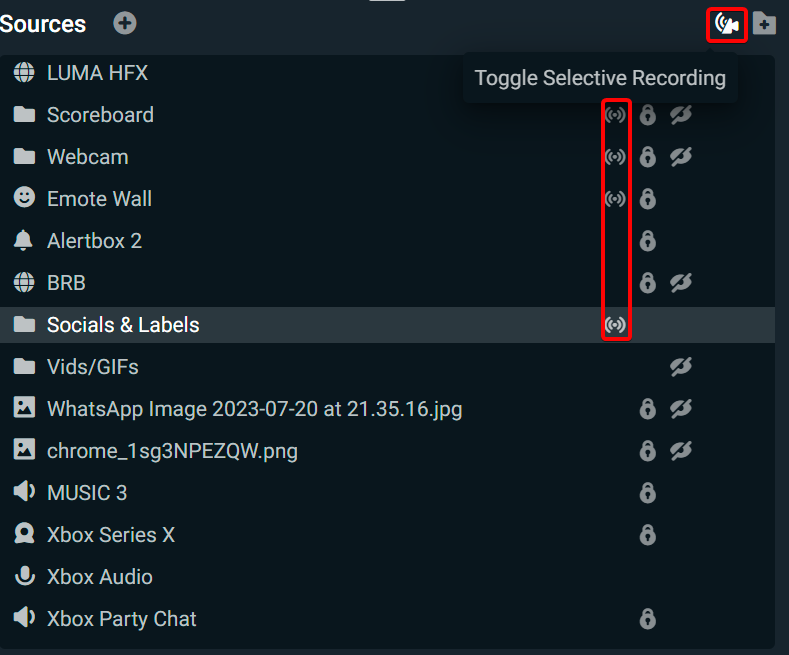This screenshot has width=789, height=655.
Task: Select the Xbox Series X source
Action: [110, 535]
